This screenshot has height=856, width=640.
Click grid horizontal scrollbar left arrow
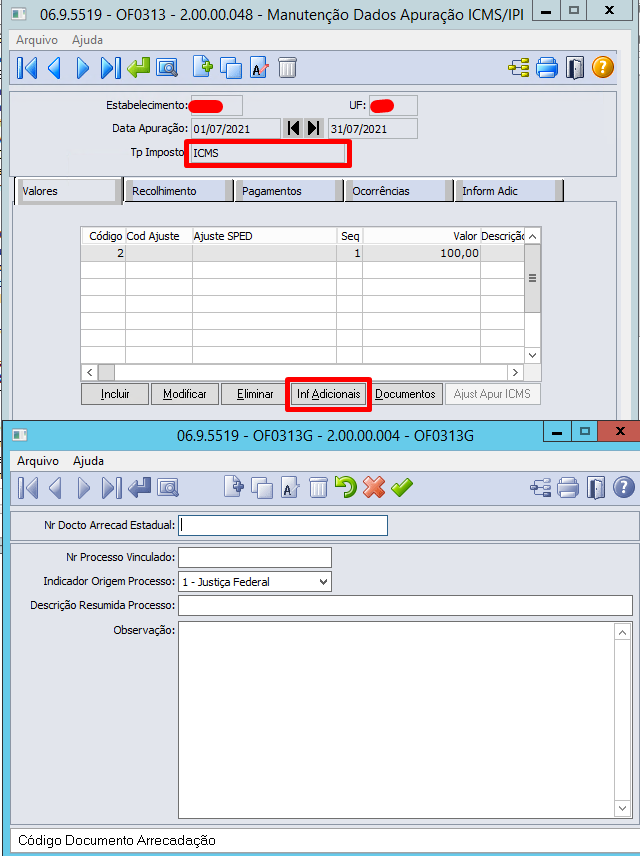(90, 372)
